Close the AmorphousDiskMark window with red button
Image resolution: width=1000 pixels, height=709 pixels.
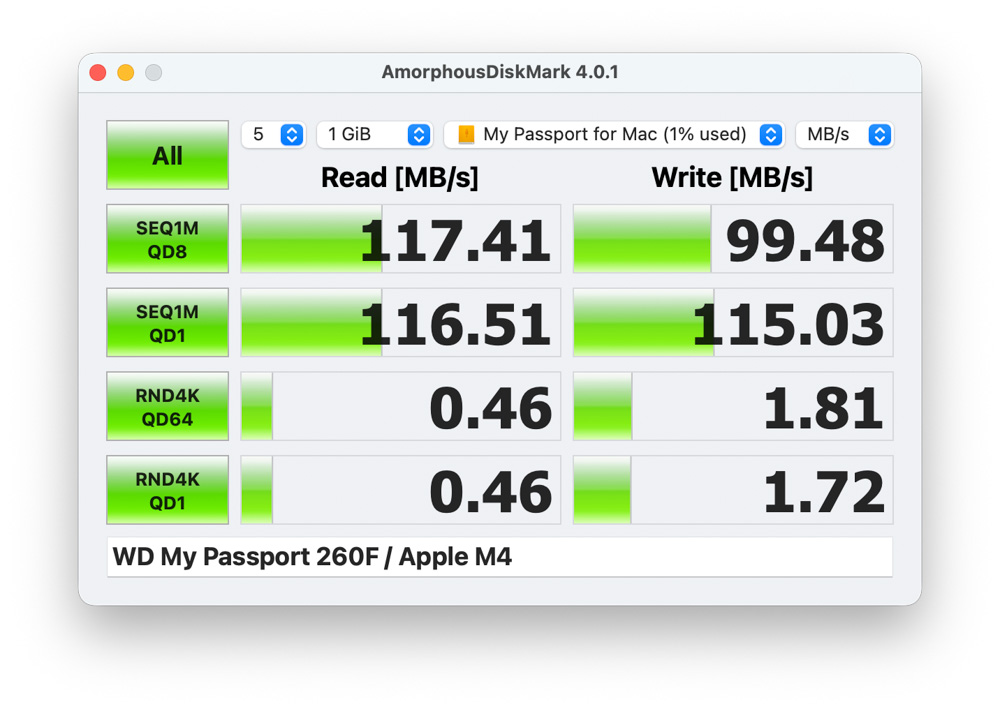click(x=98, y=73)
